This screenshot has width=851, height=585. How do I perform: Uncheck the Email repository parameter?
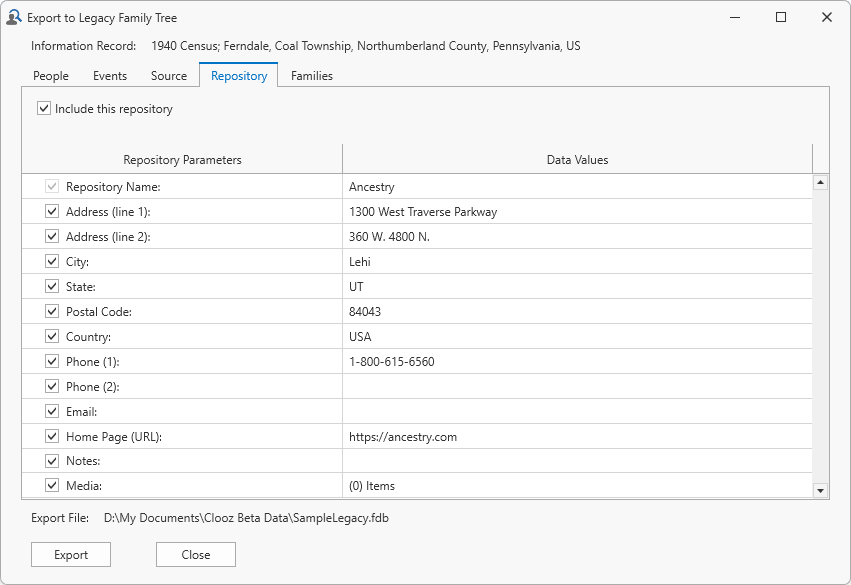(x=52, y=411)
